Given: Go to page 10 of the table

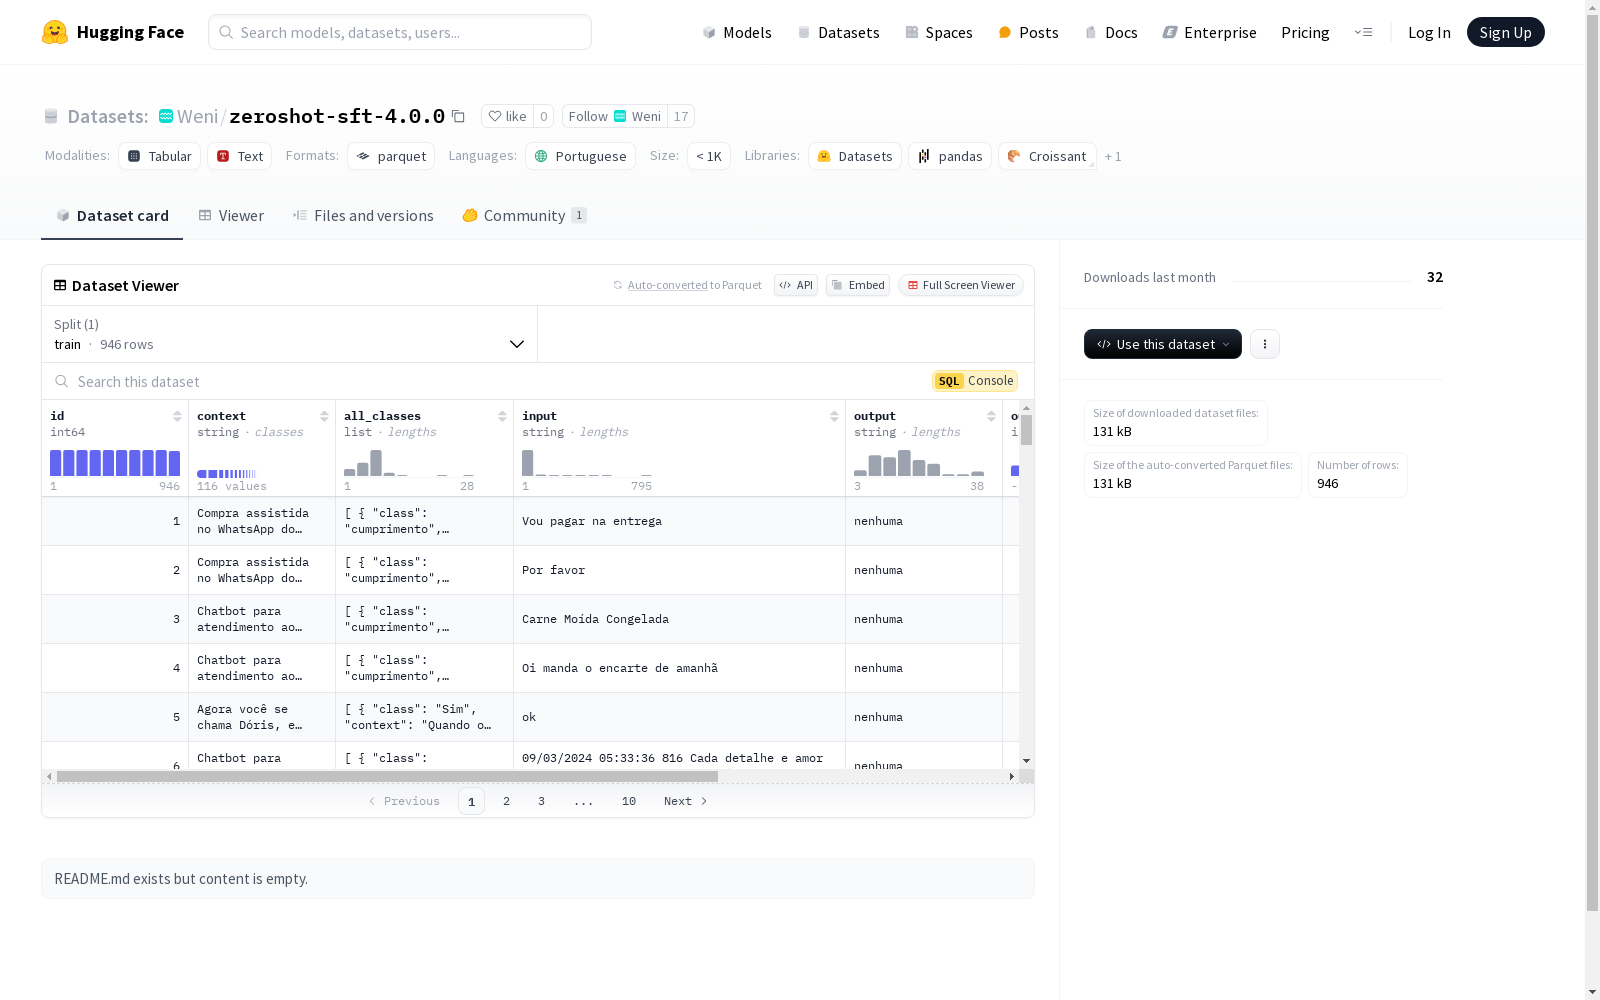Looking at the screenshot, I should click(628, 801).
